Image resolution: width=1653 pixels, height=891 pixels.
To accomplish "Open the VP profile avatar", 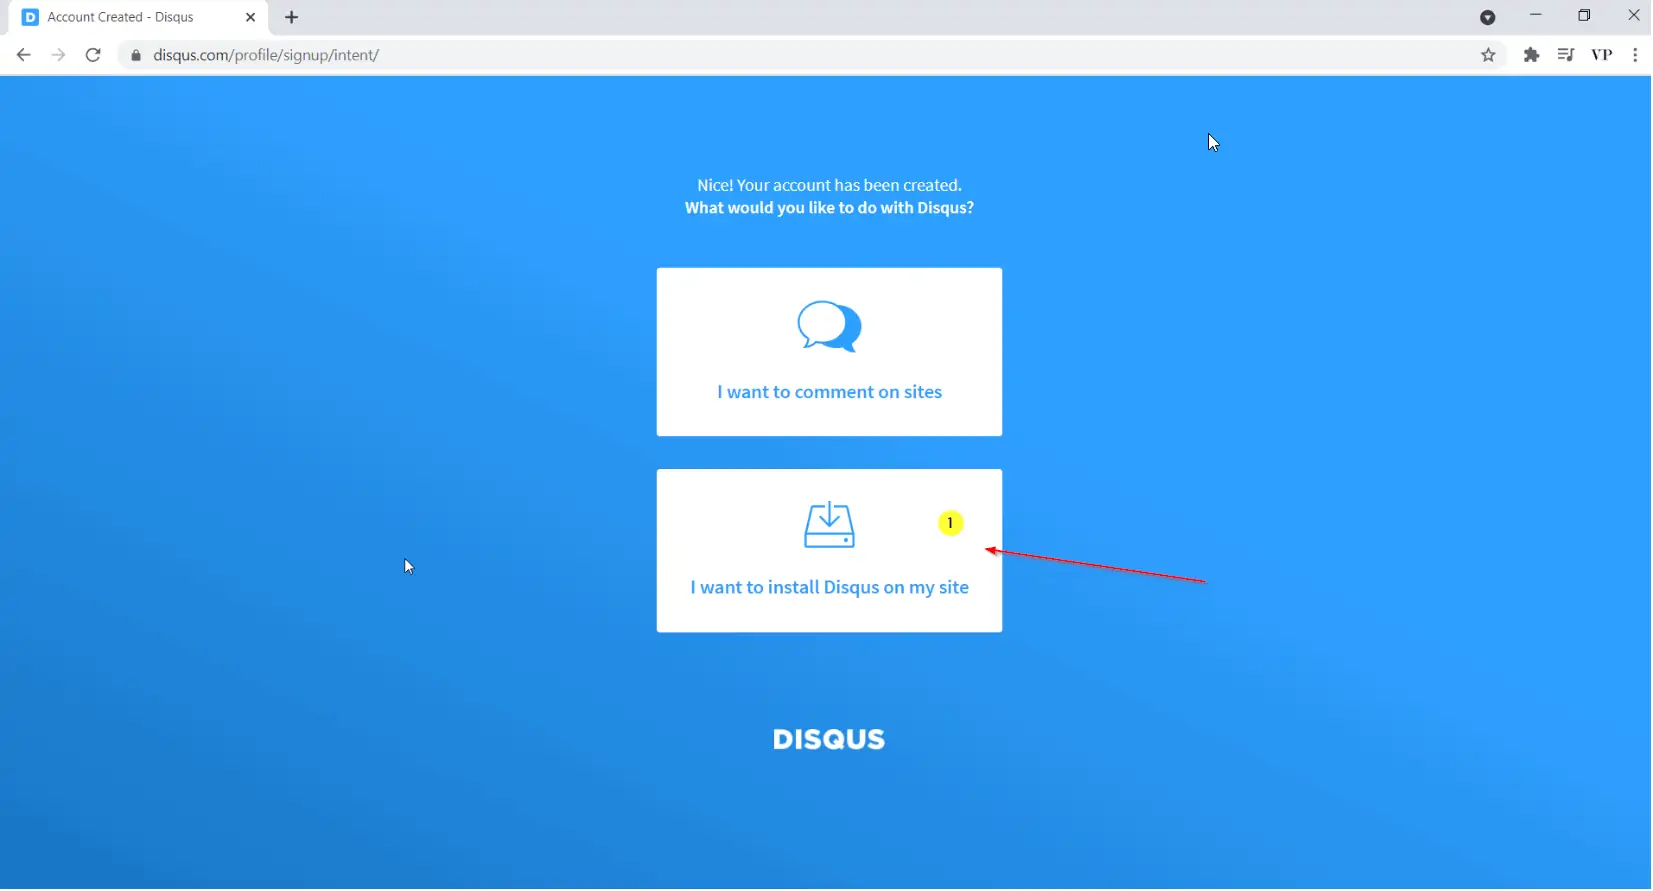I will [1601, 55].
